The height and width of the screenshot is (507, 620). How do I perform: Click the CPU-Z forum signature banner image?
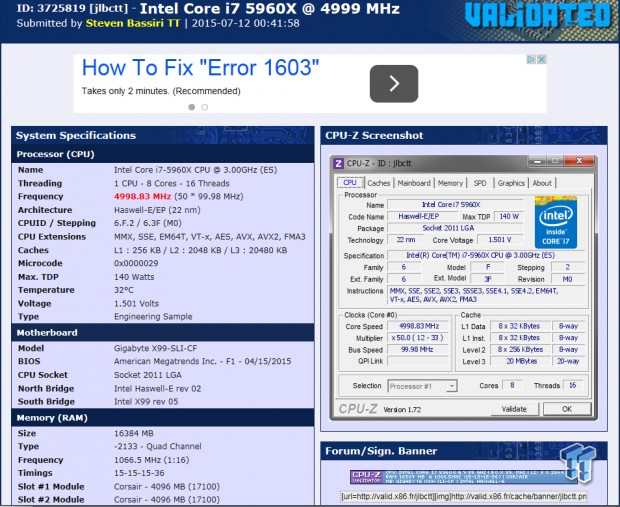[x=463, y=477]
